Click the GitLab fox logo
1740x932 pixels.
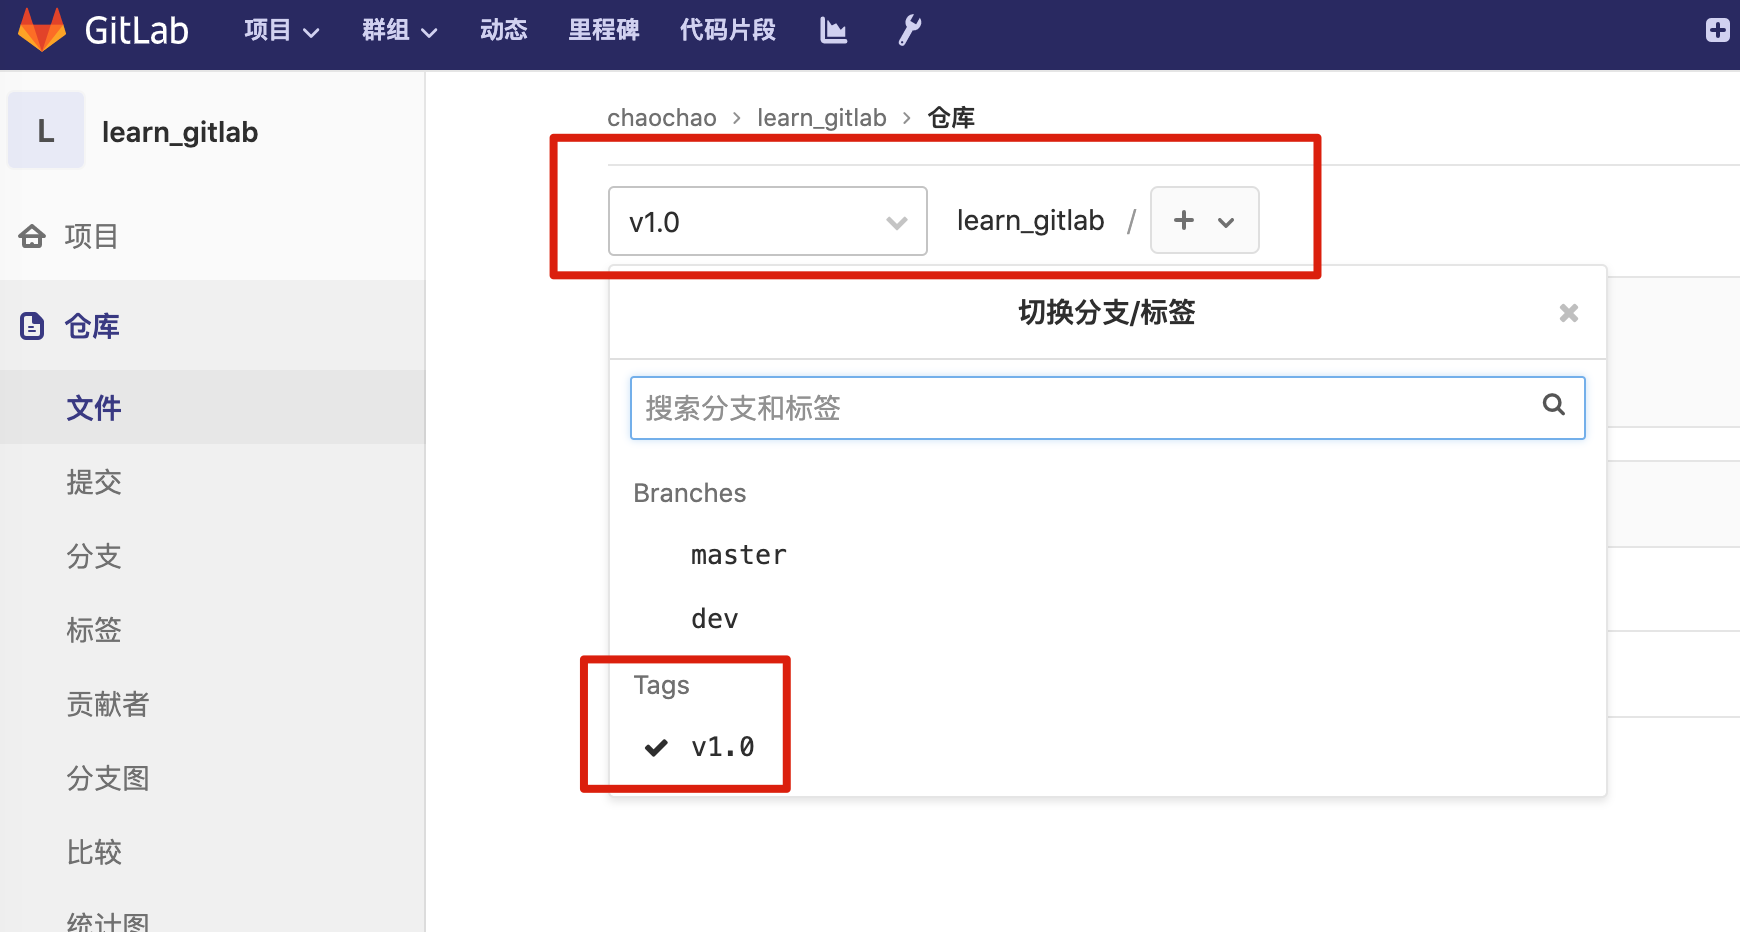click(x=42, y=30)
